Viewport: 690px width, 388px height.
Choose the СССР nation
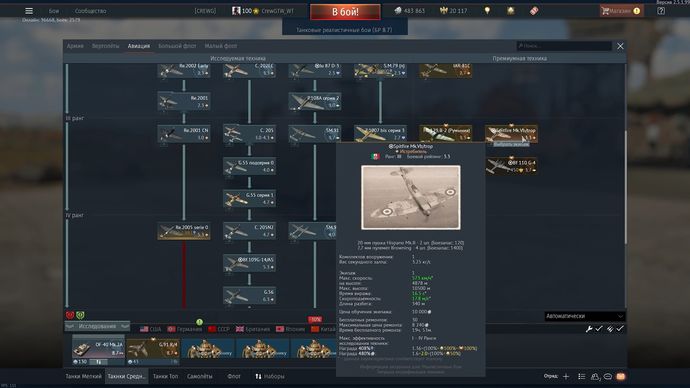(x=219, y=329)
